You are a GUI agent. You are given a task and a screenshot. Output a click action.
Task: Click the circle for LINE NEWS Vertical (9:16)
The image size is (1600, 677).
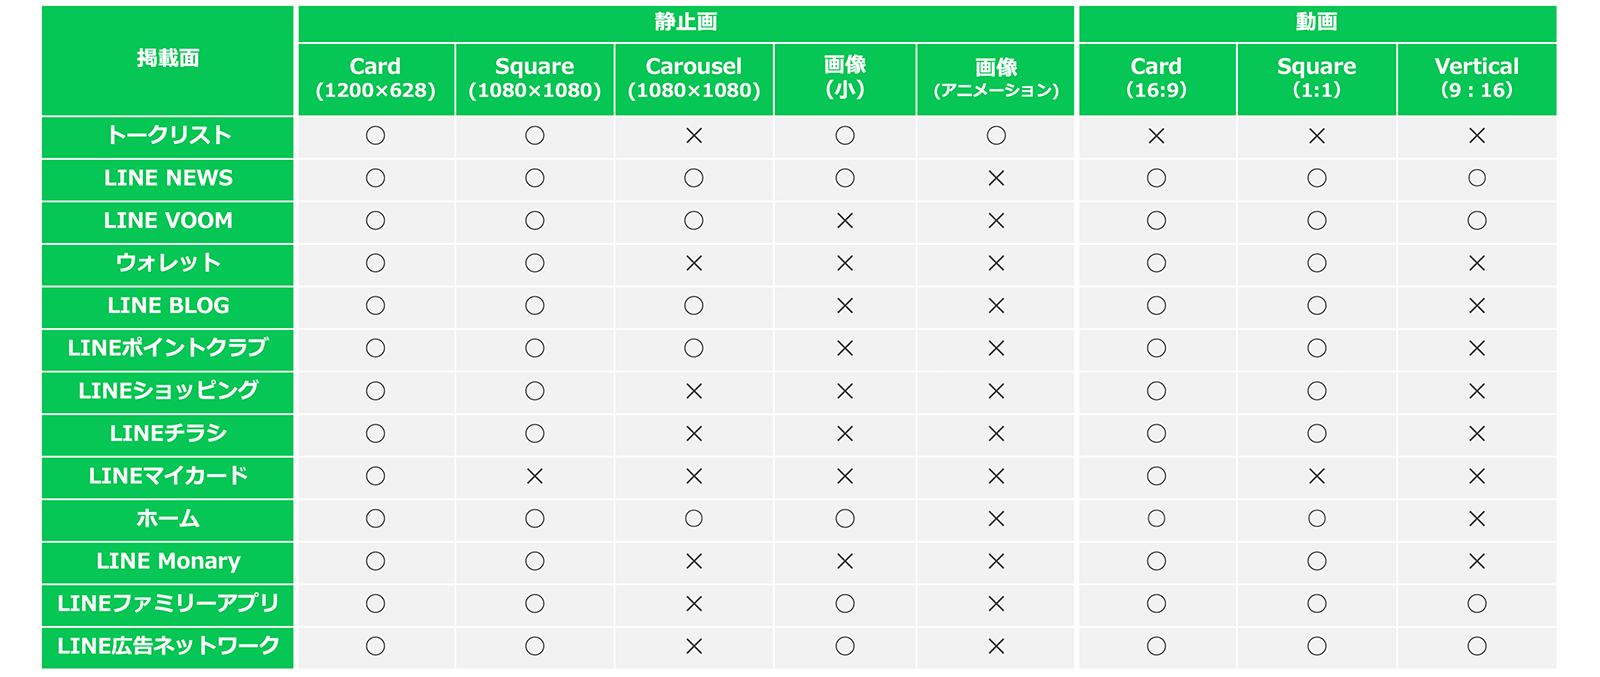(1477, 178)
